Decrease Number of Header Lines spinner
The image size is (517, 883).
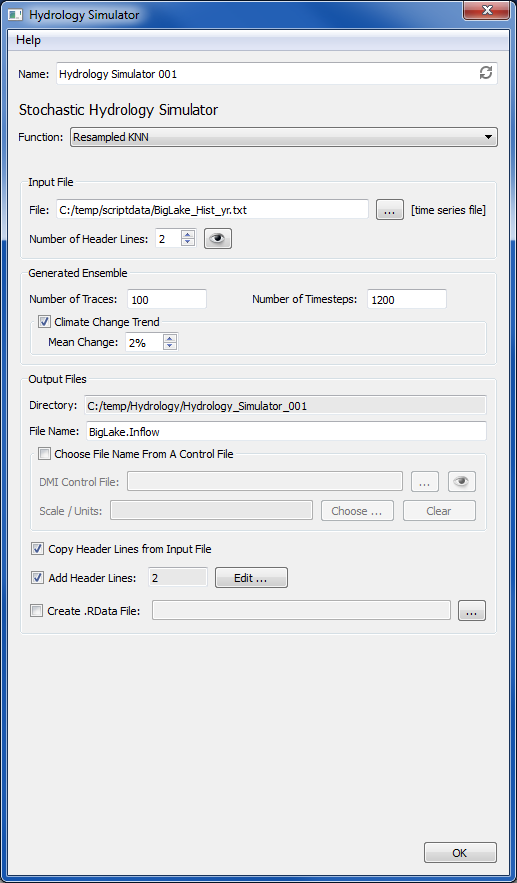[x=188, y=243]
